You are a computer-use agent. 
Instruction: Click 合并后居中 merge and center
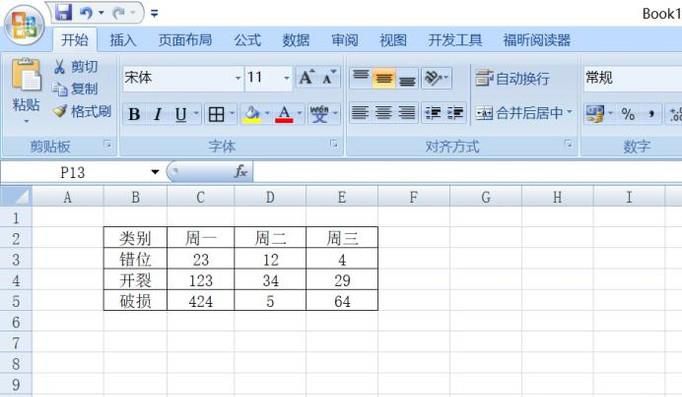pos(519,113)
